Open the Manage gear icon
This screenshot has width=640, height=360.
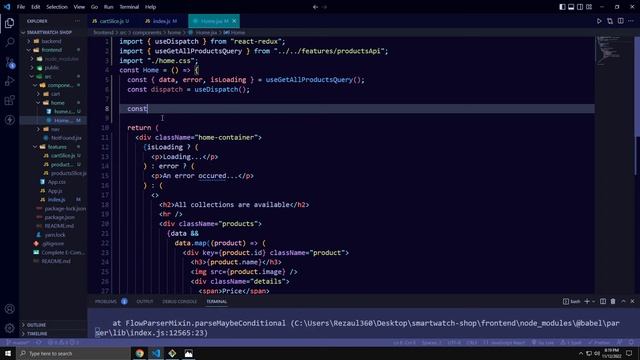9,328
